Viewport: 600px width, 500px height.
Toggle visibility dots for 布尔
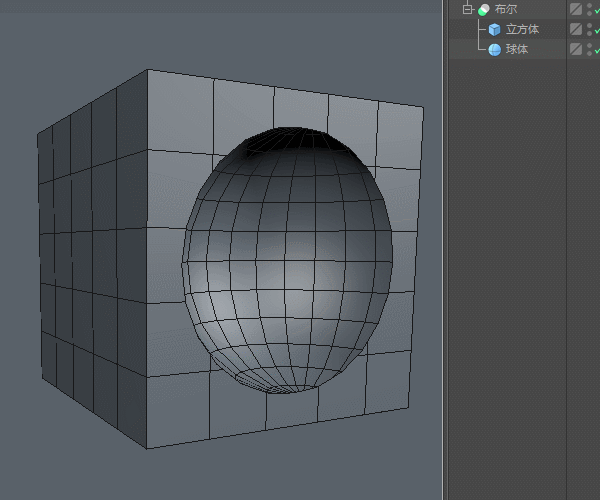[589, 9]
